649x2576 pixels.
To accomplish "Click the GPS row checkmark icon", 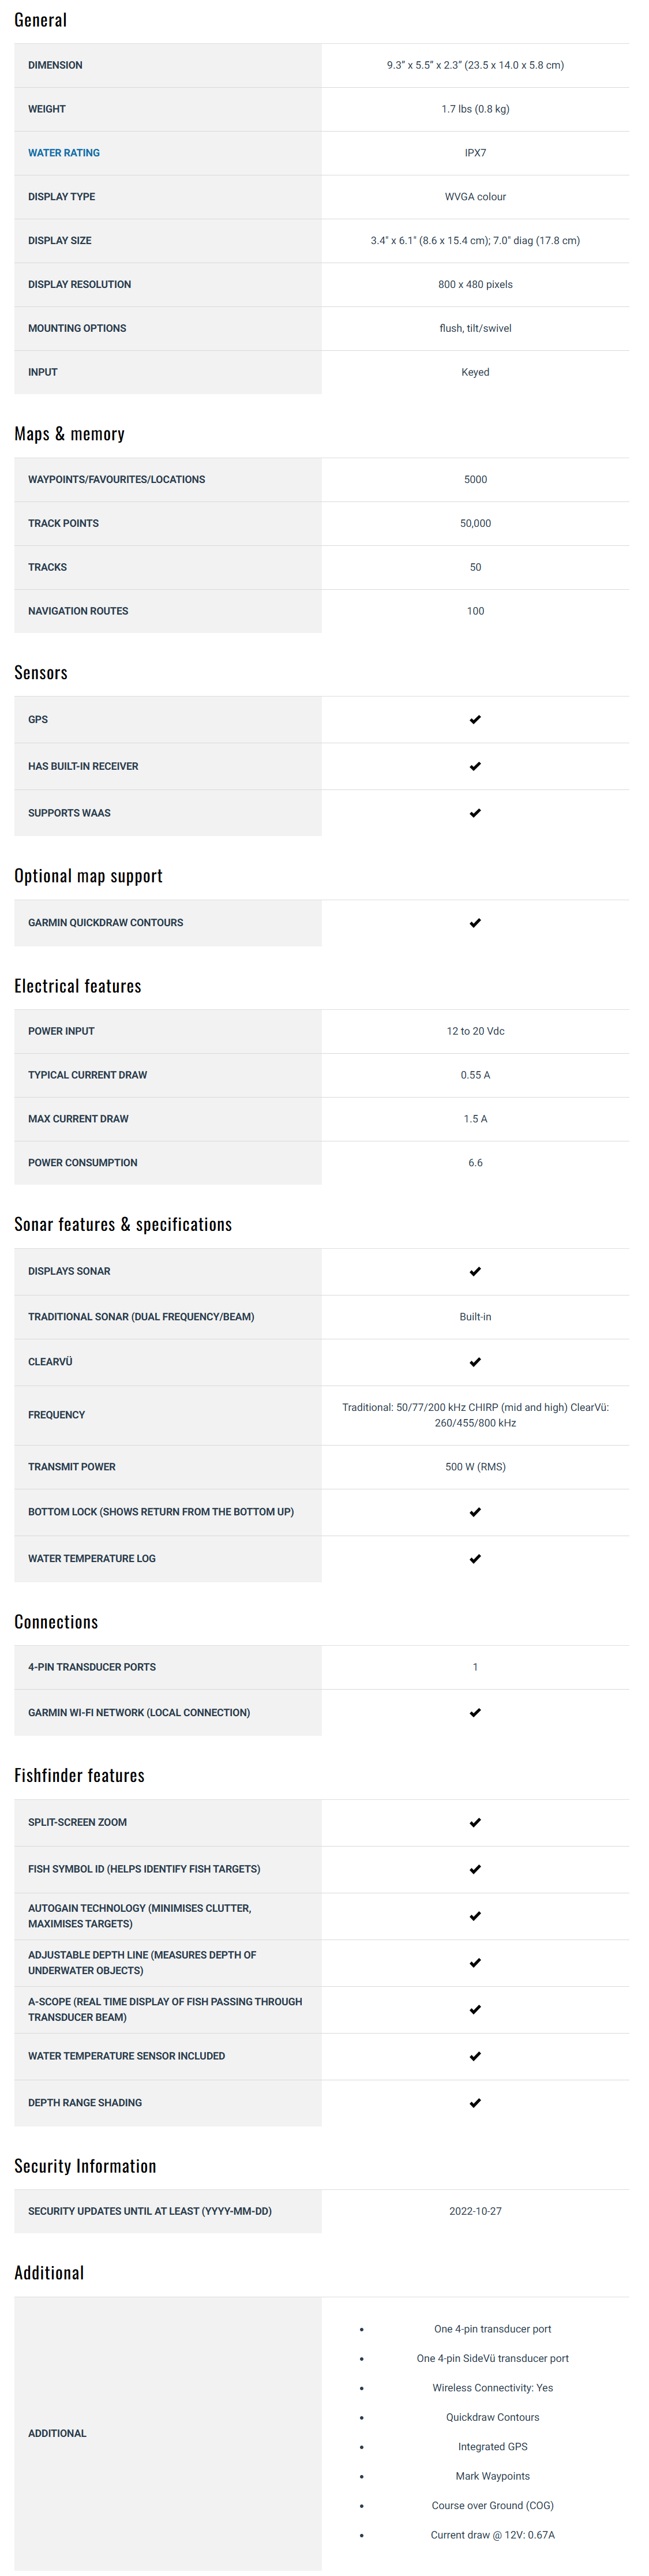I will click(475, 719).
